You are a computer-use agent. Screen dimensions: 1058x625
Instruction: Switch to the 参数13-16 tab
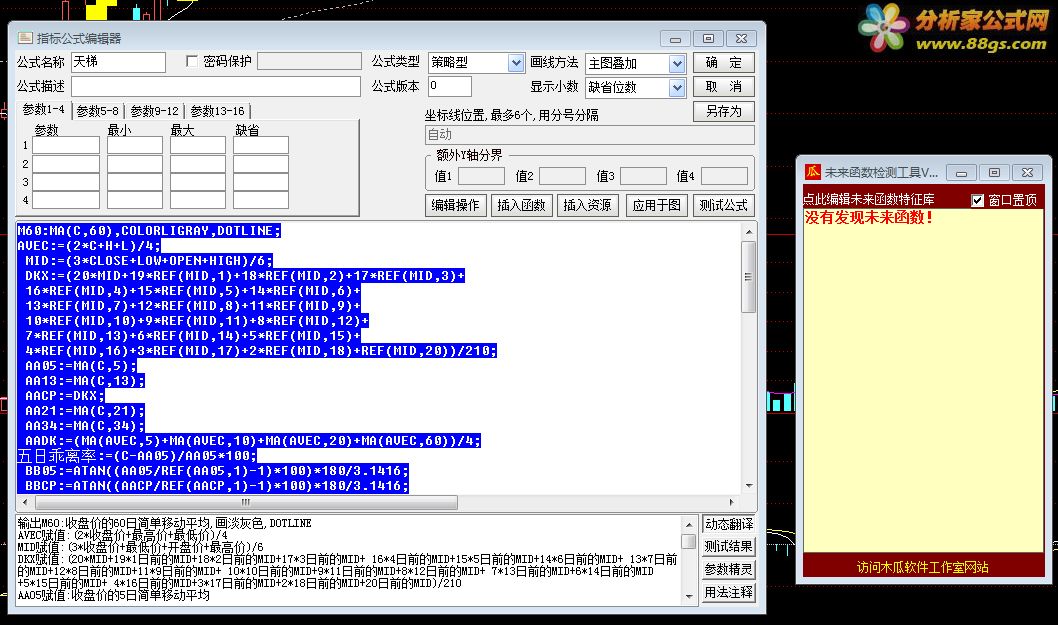coord(217,111)
